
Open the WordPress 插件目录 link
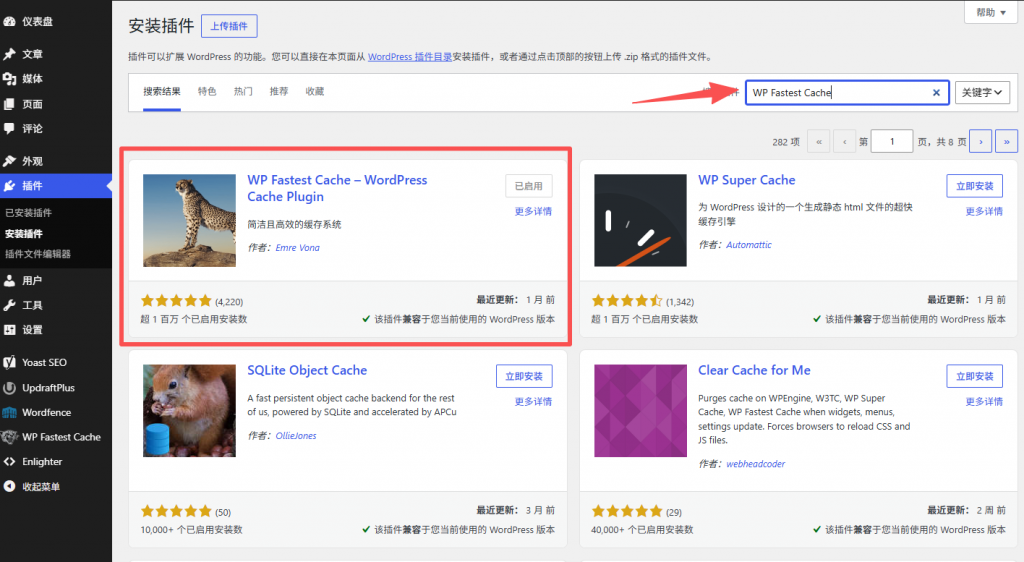(x=410, y=57)
